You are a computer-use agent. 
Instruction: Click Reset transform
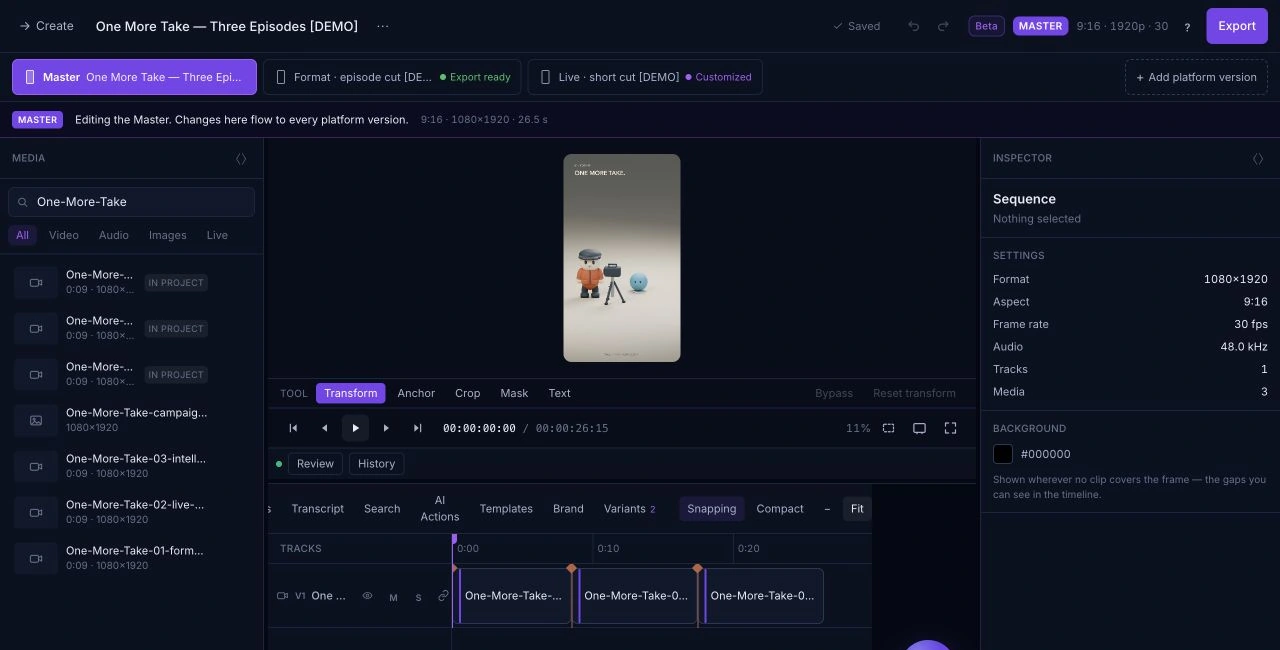pyautogui.click(x=914, y=393)
